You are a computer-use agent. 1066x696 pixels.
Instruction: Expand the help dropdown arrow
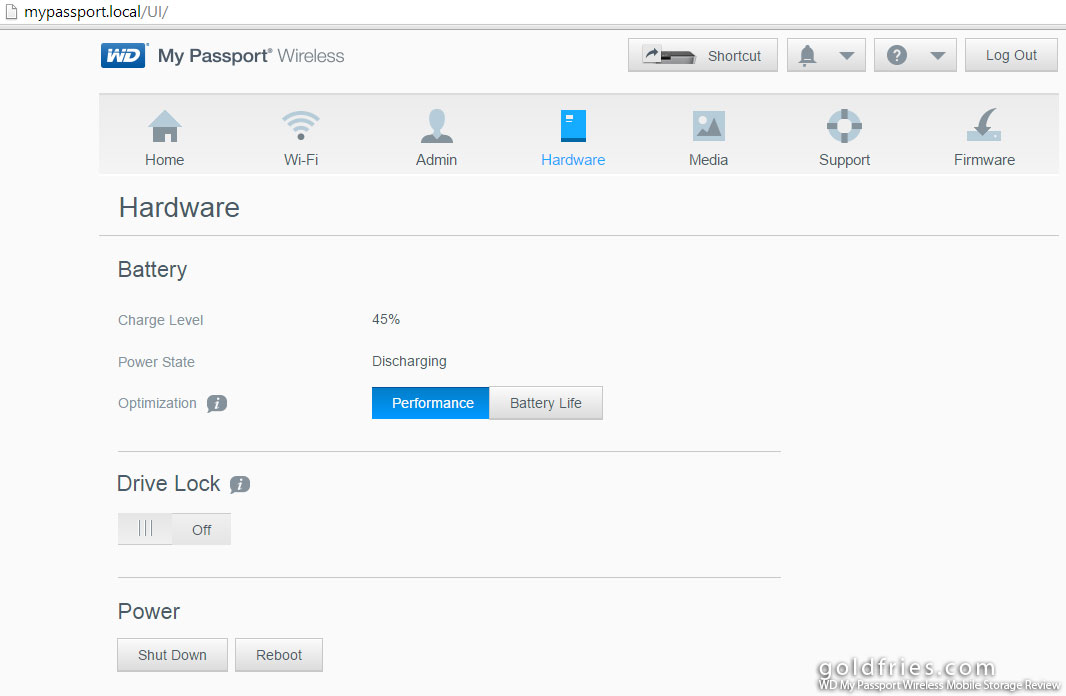(938, 56)
